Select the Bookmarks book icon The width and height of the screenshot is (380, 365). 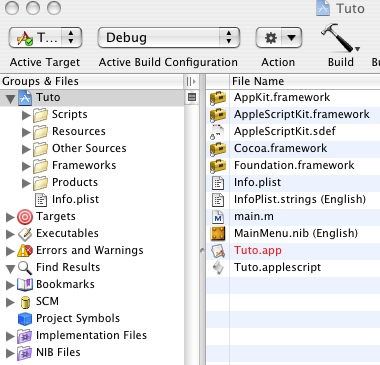(x=25, y=285)
